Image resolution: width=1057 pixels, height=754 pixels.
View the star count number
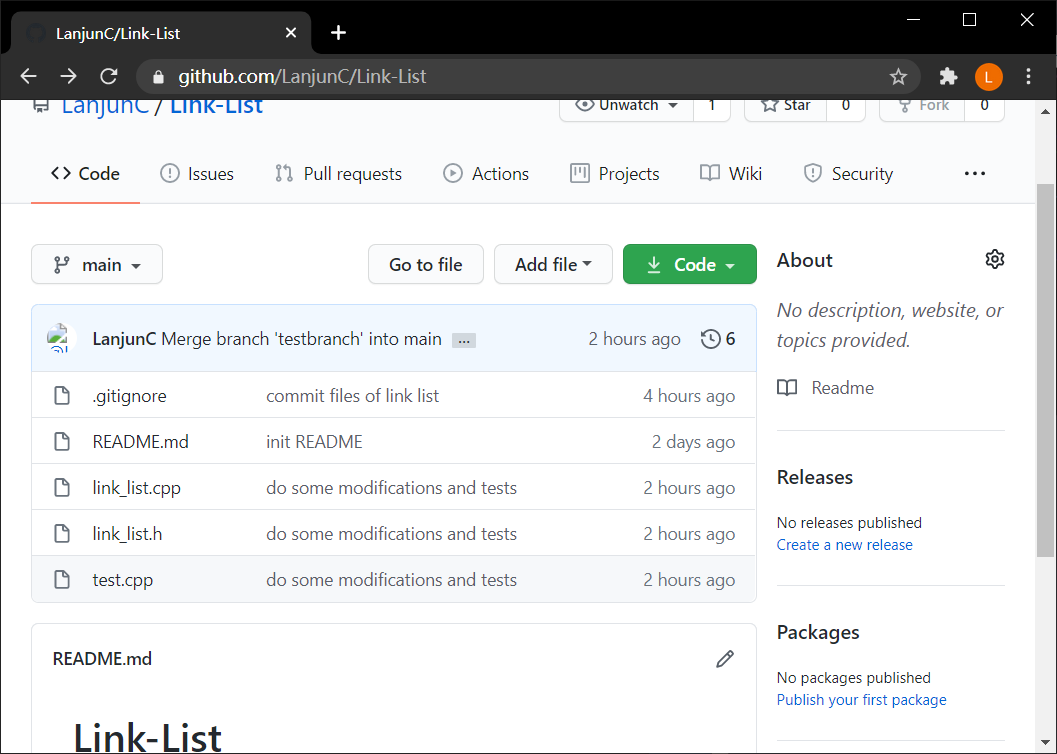tap(846, 106)
